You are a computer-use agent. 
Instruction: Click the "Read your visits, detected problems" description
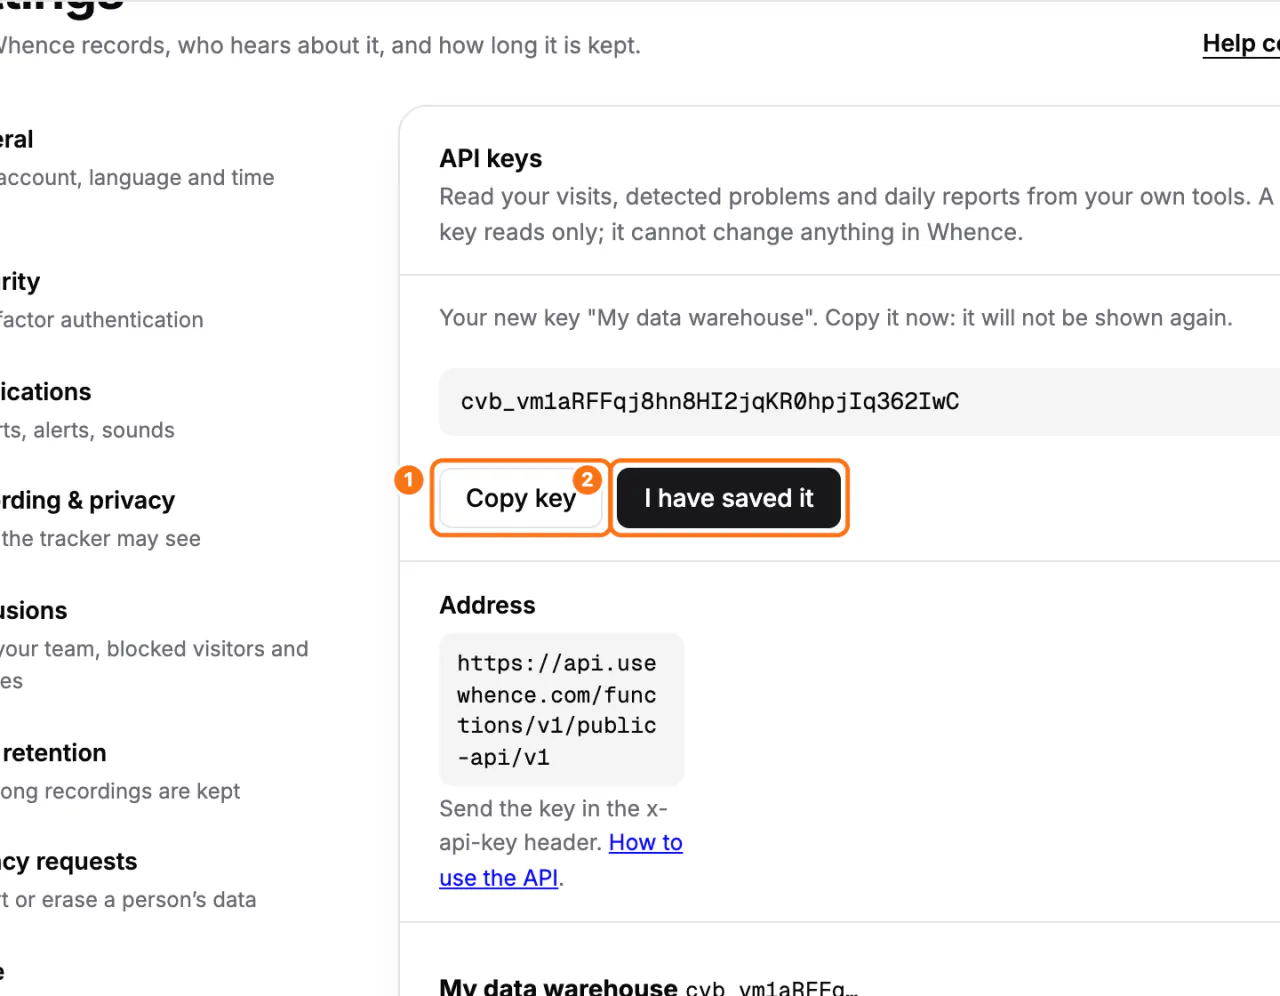click(857, 214)
